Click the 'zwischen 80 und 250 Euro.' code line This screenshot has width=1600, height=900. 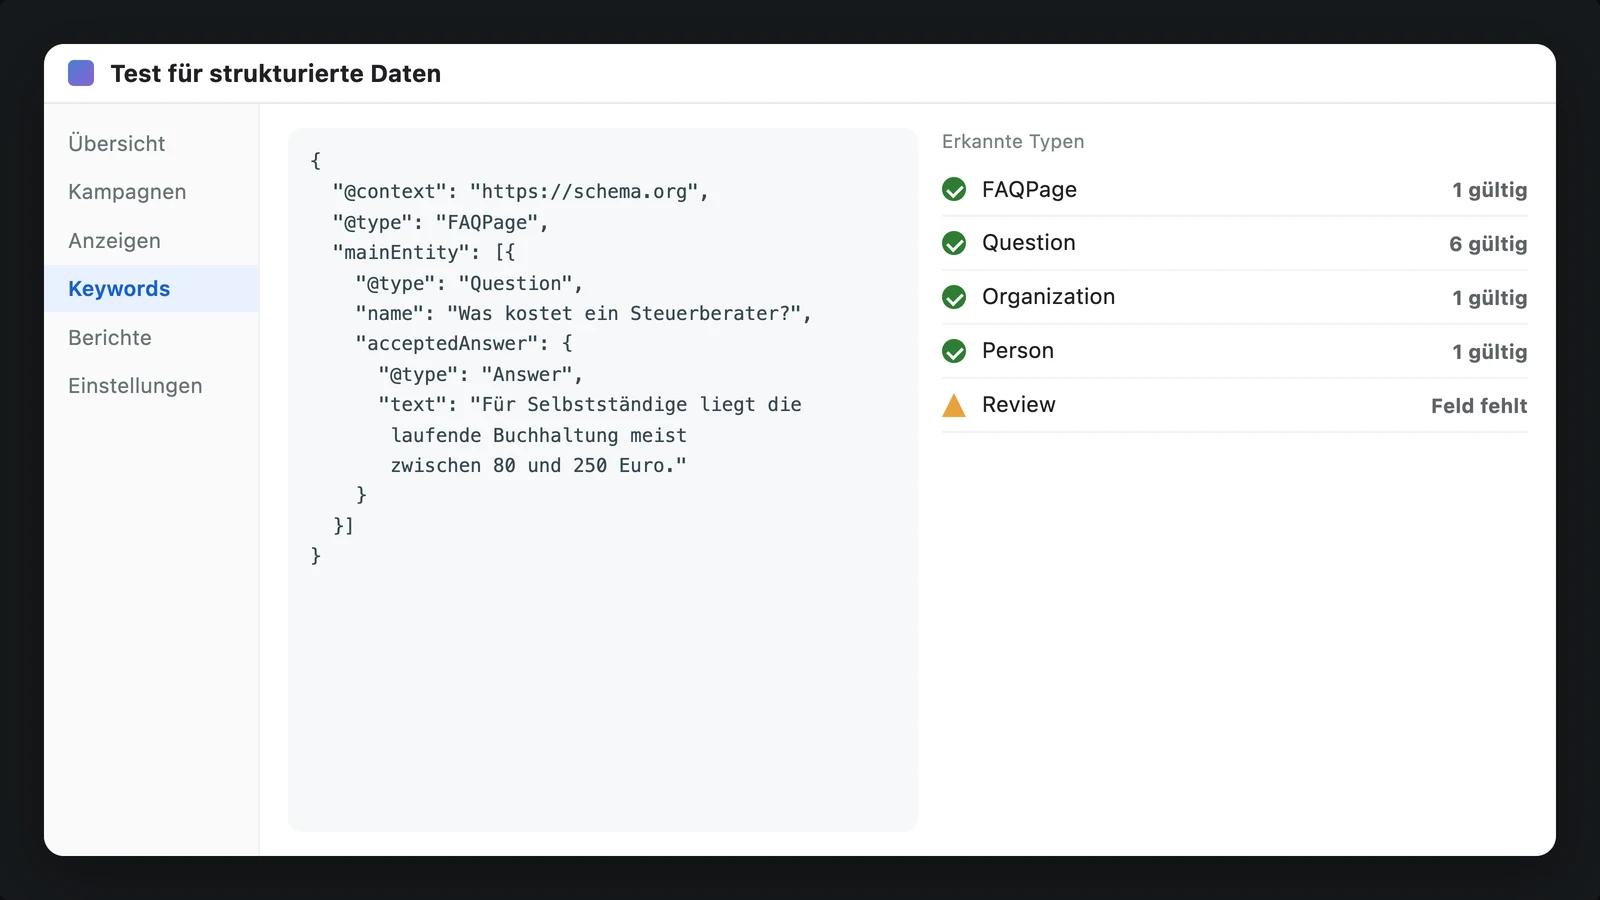pos(539,465)
